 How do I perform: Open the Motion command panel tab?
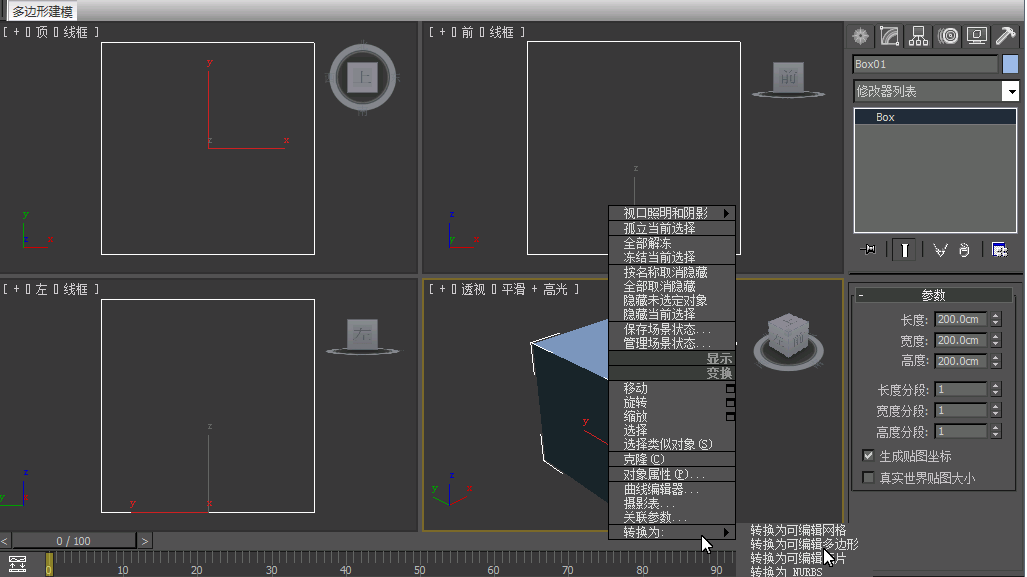[948, 36]
